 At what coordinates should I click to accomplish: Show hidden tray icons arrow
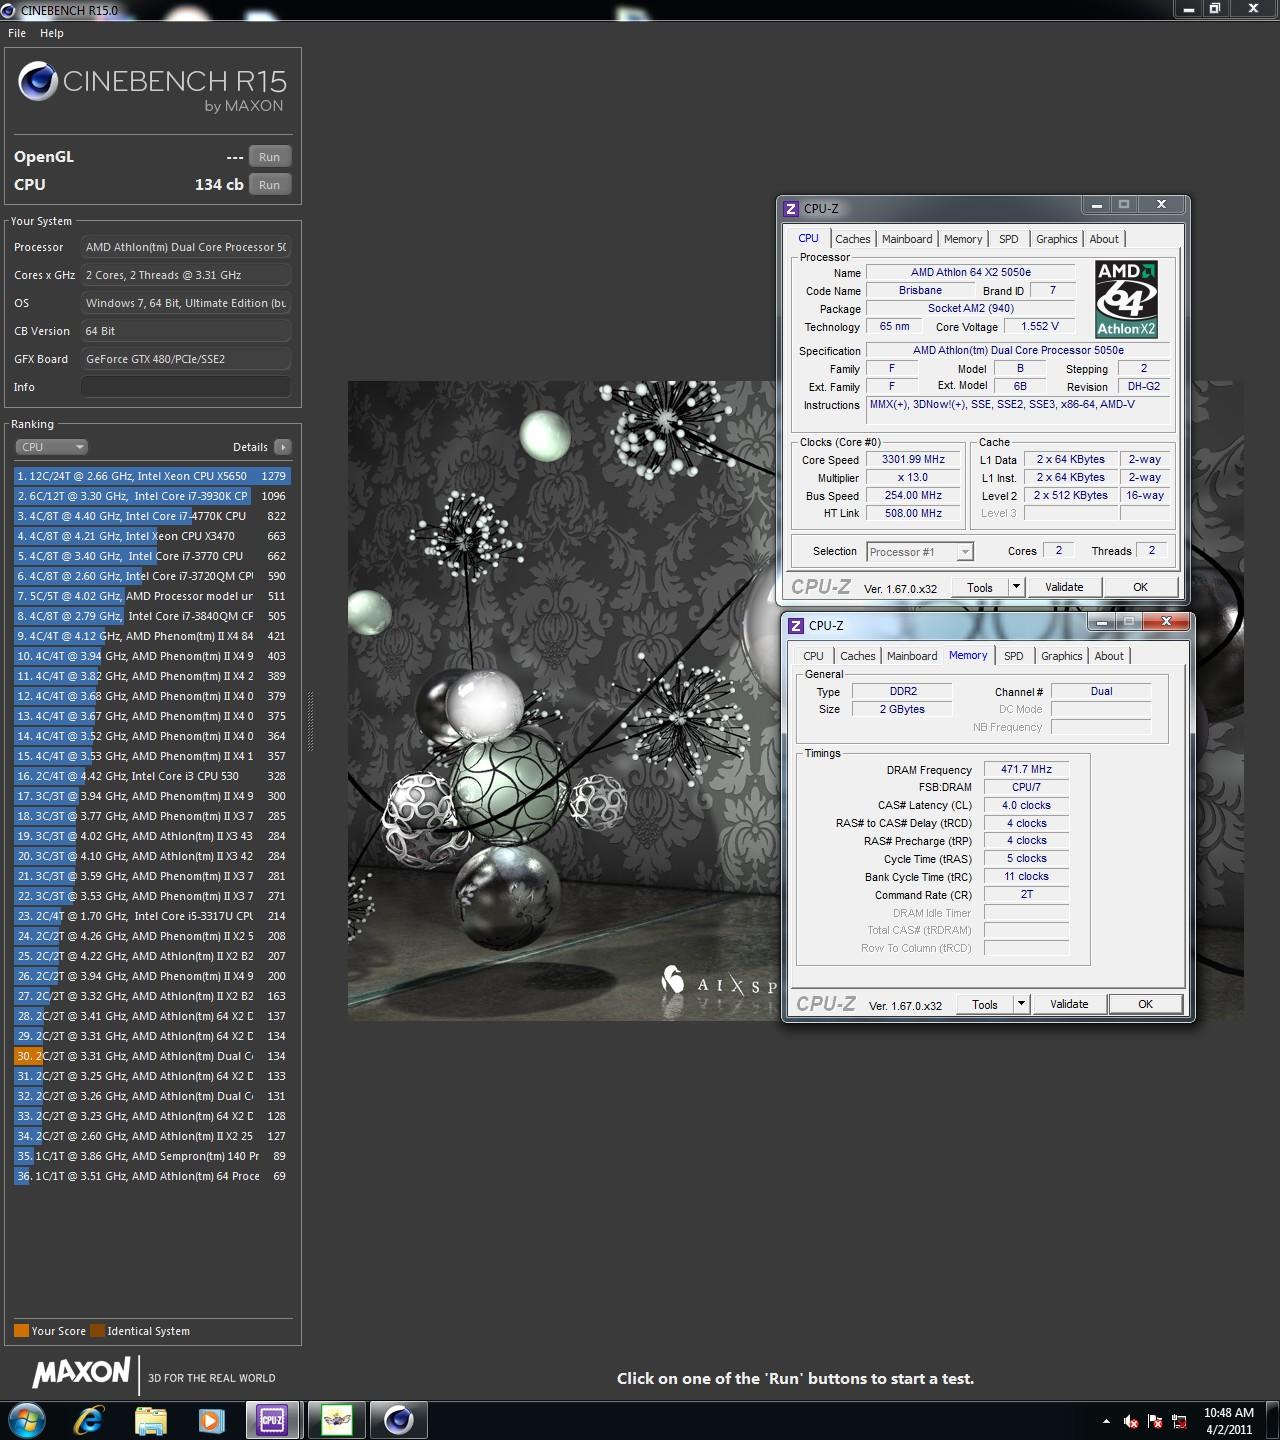click(1106, 1421)
